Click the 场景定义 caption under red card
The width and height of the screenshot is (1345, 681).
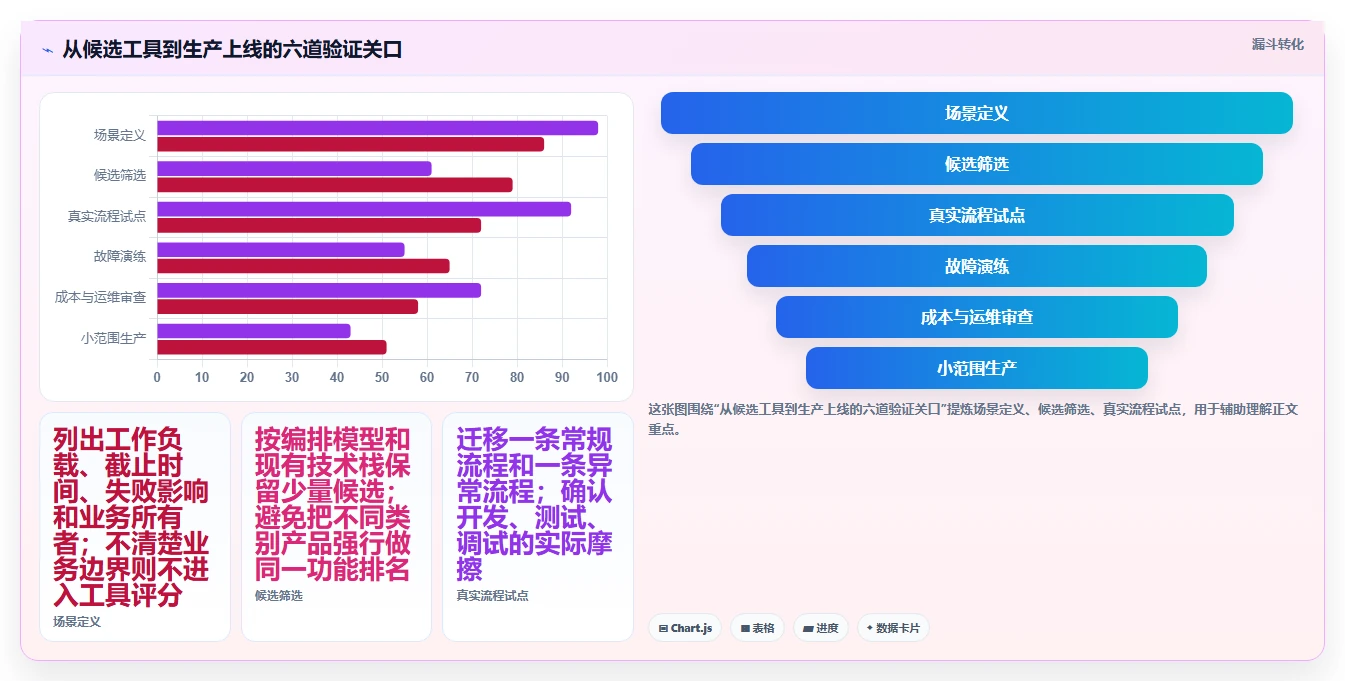pyautogui.click(x=77, y=622)
